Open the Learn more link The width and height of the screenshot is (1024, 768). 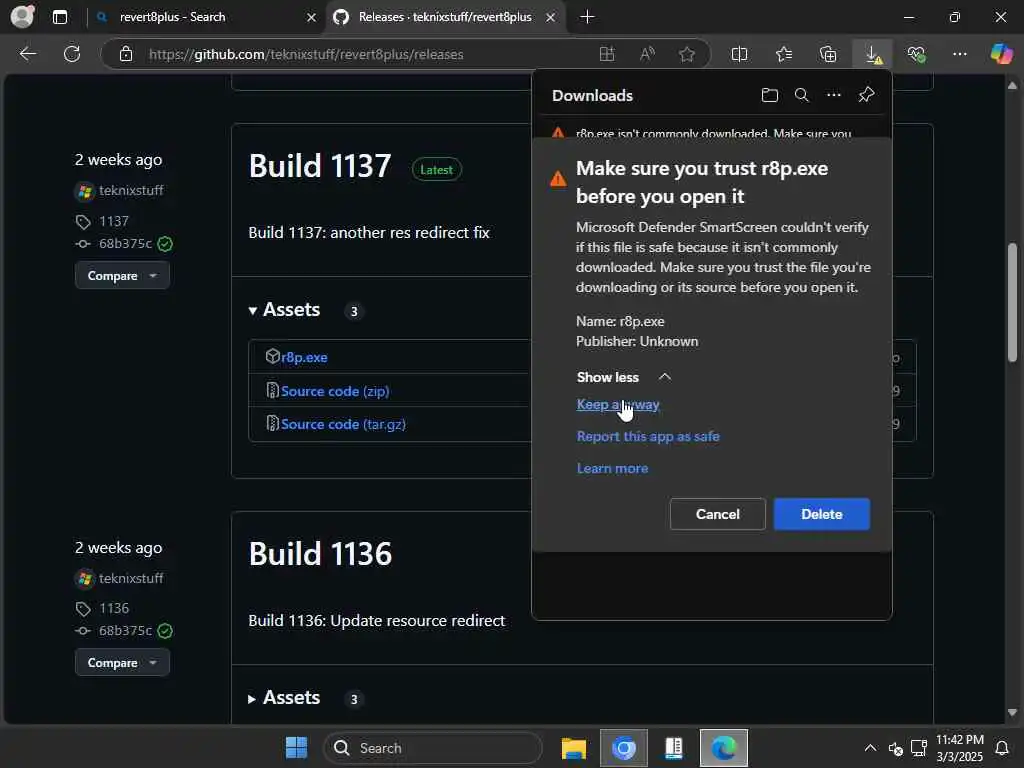pyautogui.click(x=613, y=468)
